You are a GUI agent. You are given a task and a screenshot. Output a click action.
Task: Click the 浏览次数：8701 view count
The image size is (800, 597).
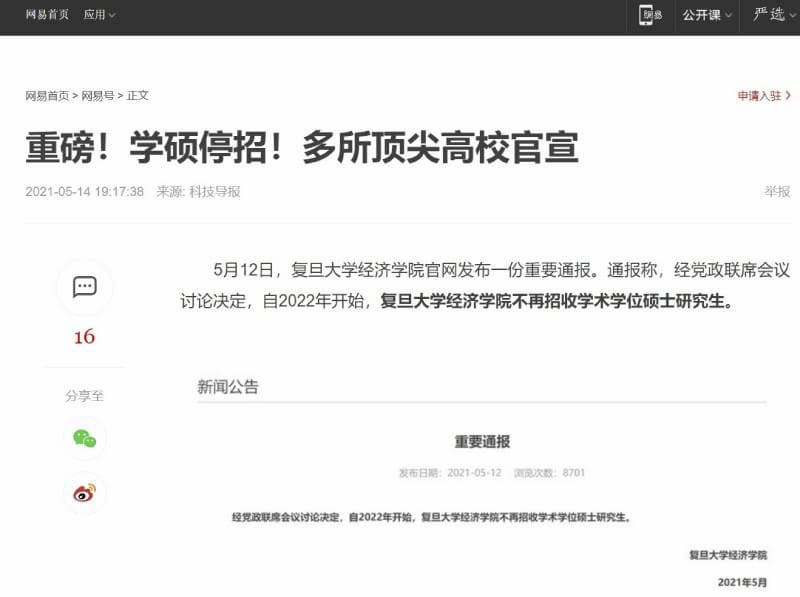pos(549,473)
